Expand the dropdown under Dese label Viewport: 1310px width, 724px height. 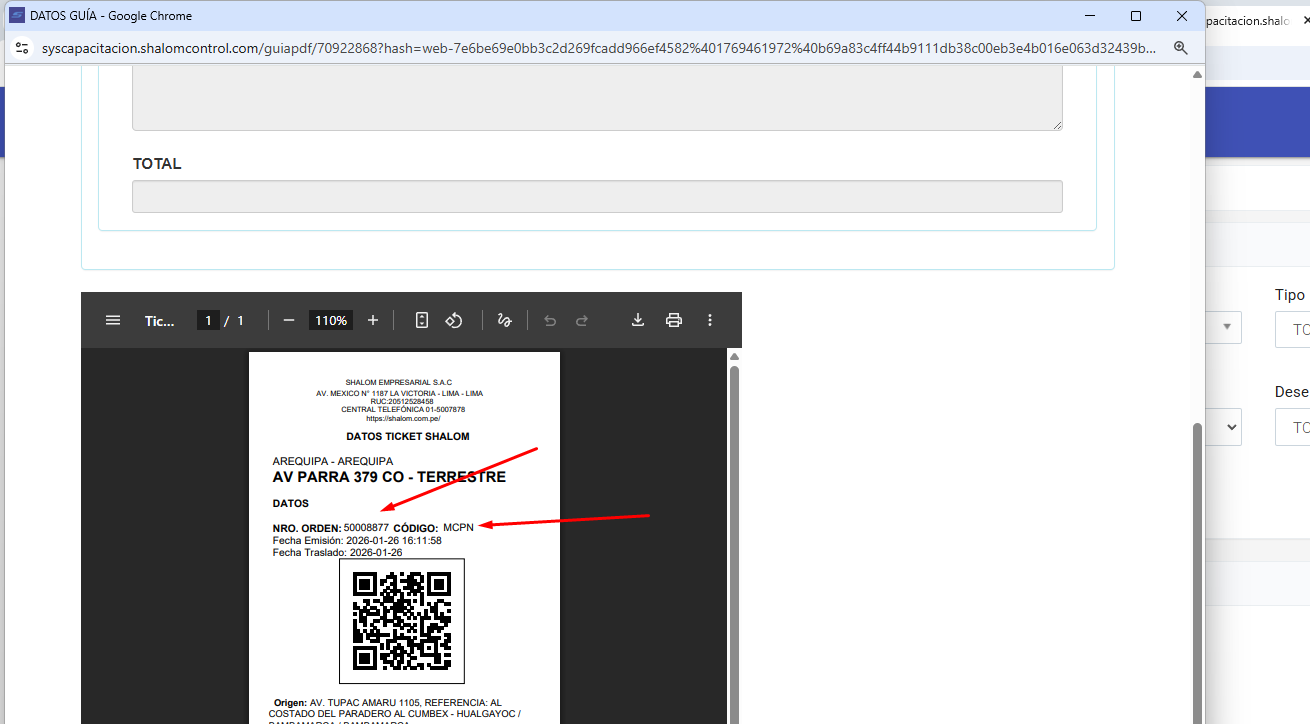point(1292,427)
